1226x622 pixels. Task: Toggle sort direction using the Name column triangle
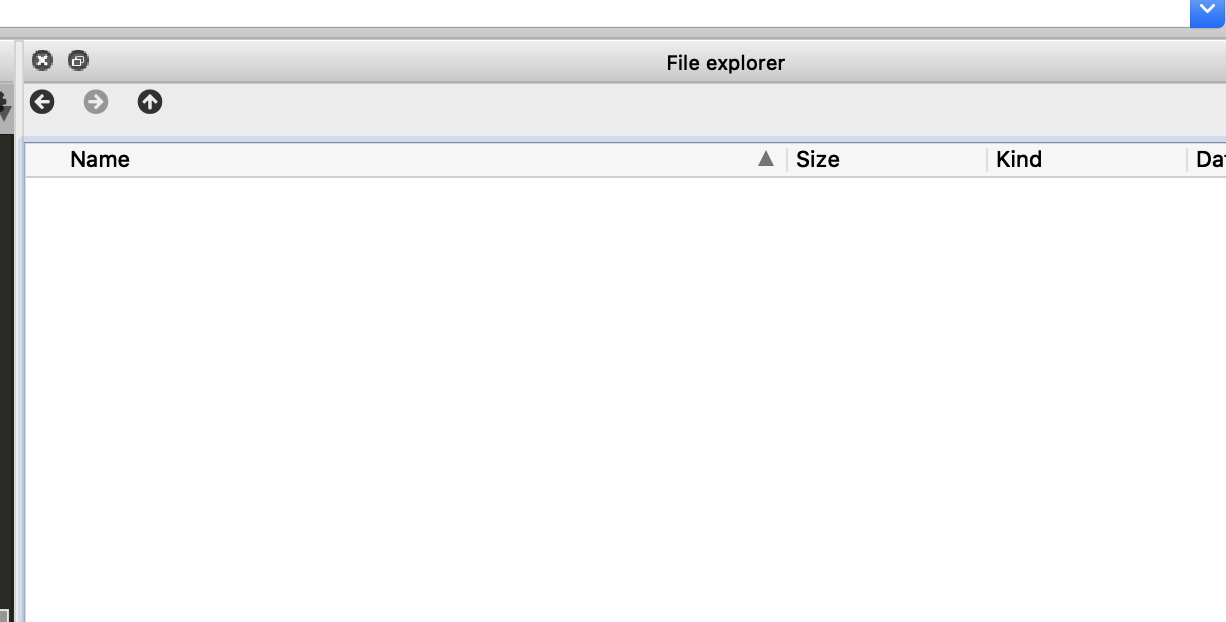point(766,158)
